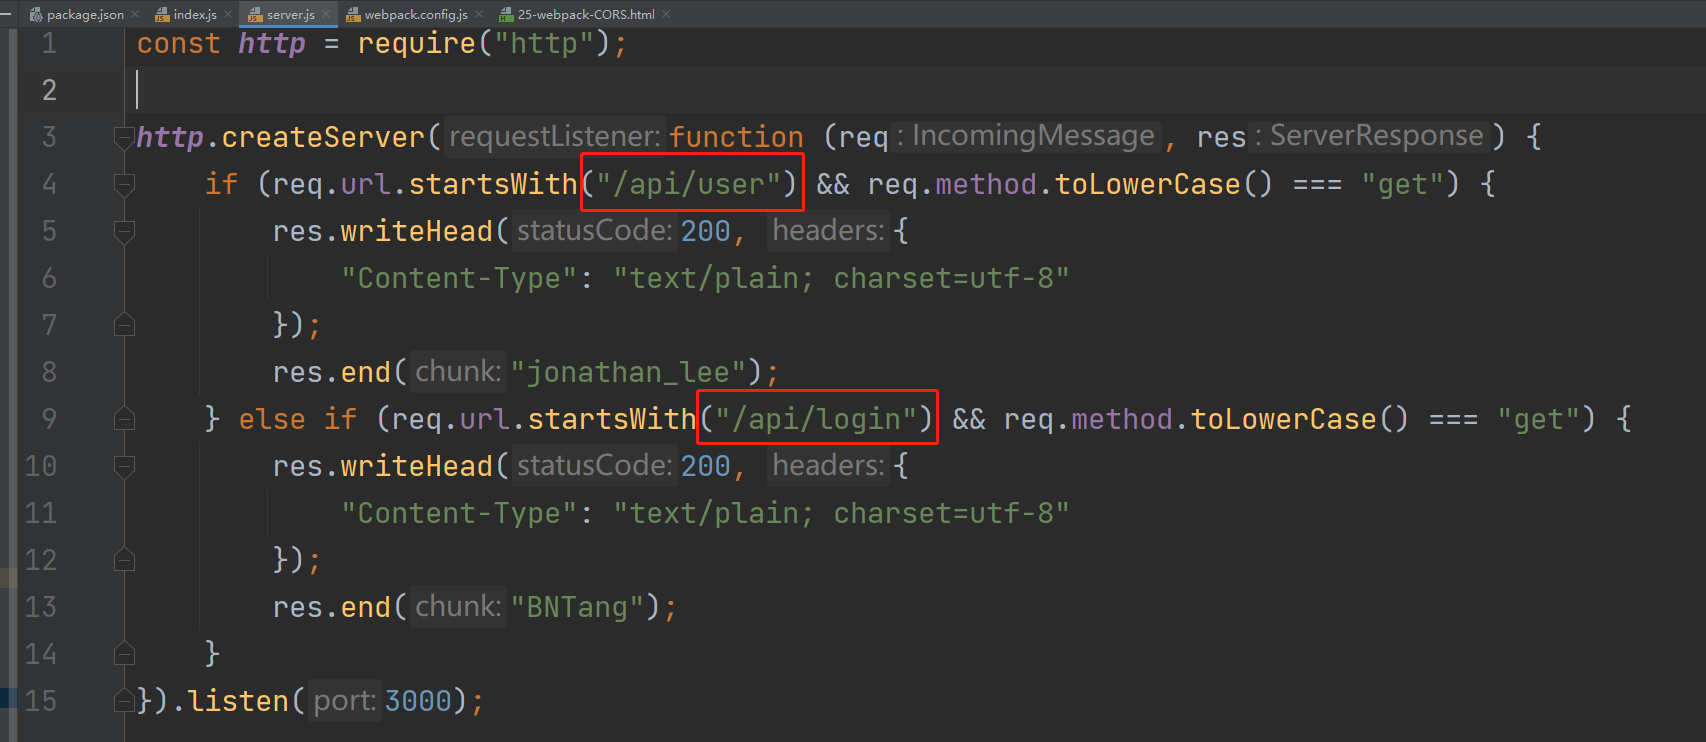Close the package.json tab
The width and height of the screenshot is (1706, 742).
pyautogui.click(x=135, y=14)
